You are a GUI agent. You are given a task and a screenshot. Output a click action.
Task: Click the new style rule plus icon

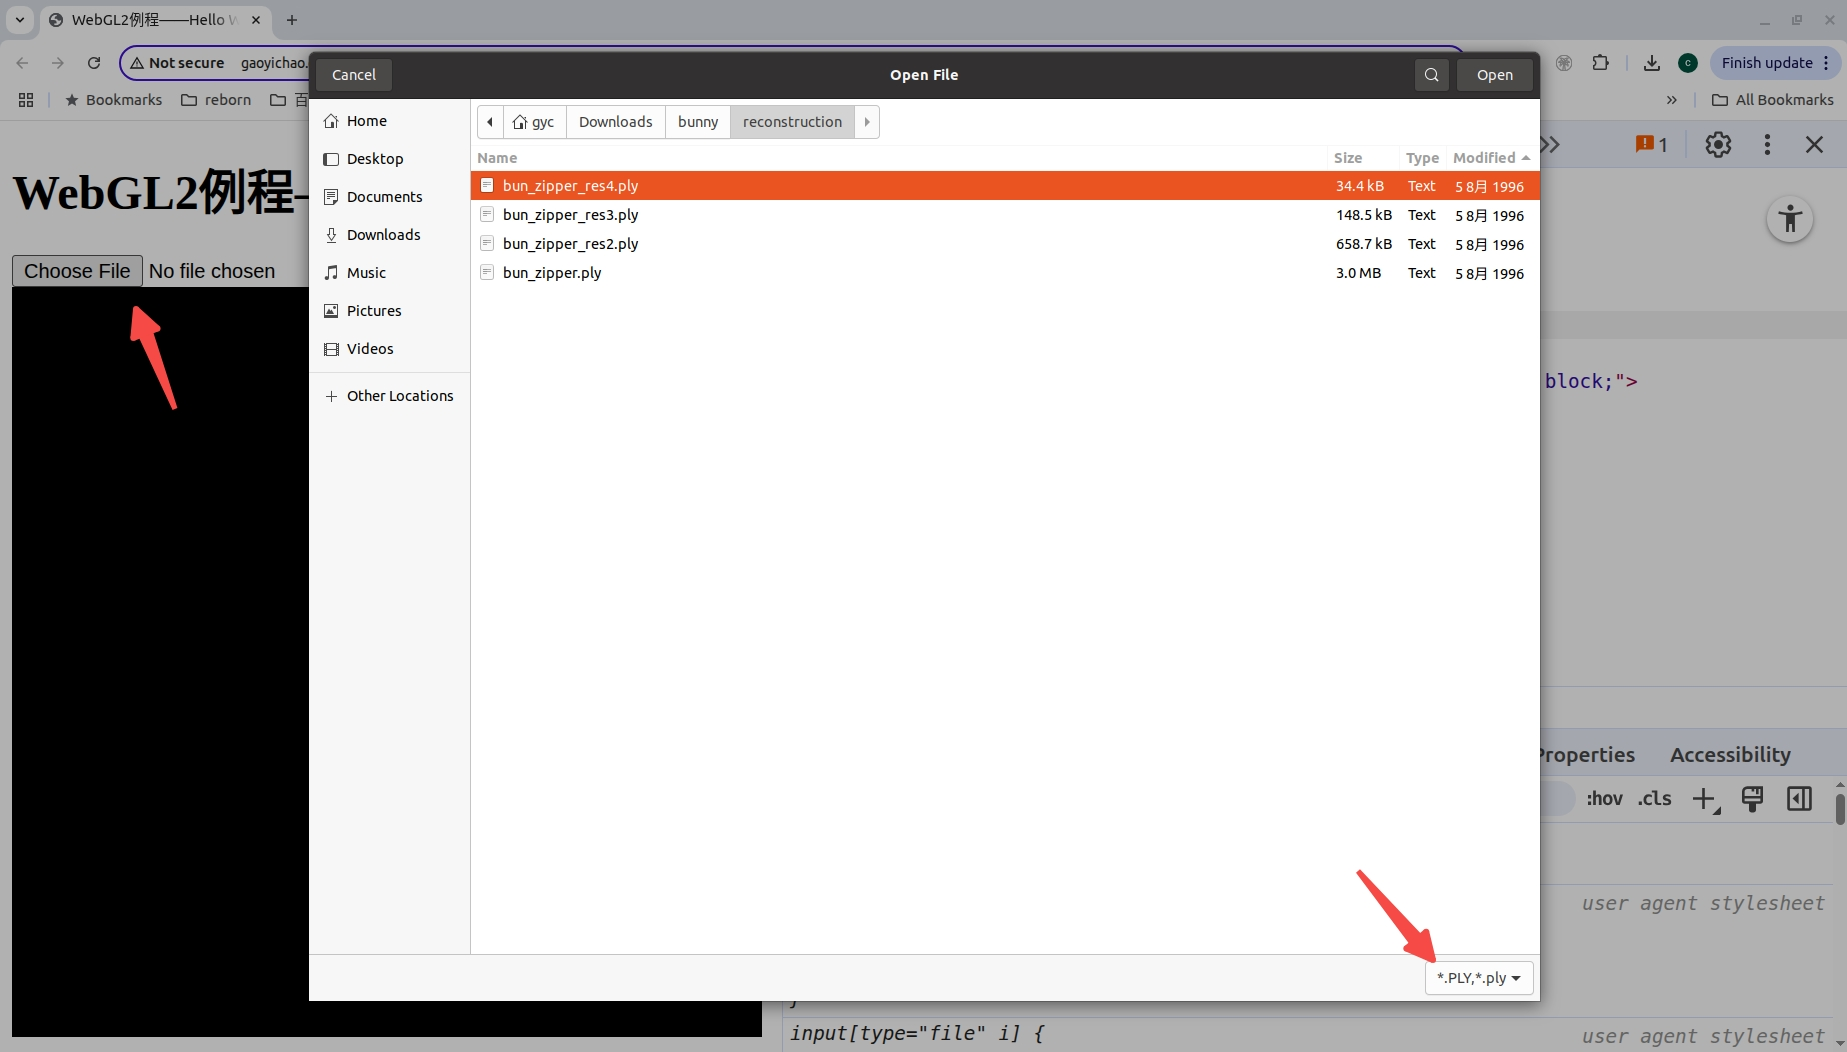click(x=1704, y=799)
